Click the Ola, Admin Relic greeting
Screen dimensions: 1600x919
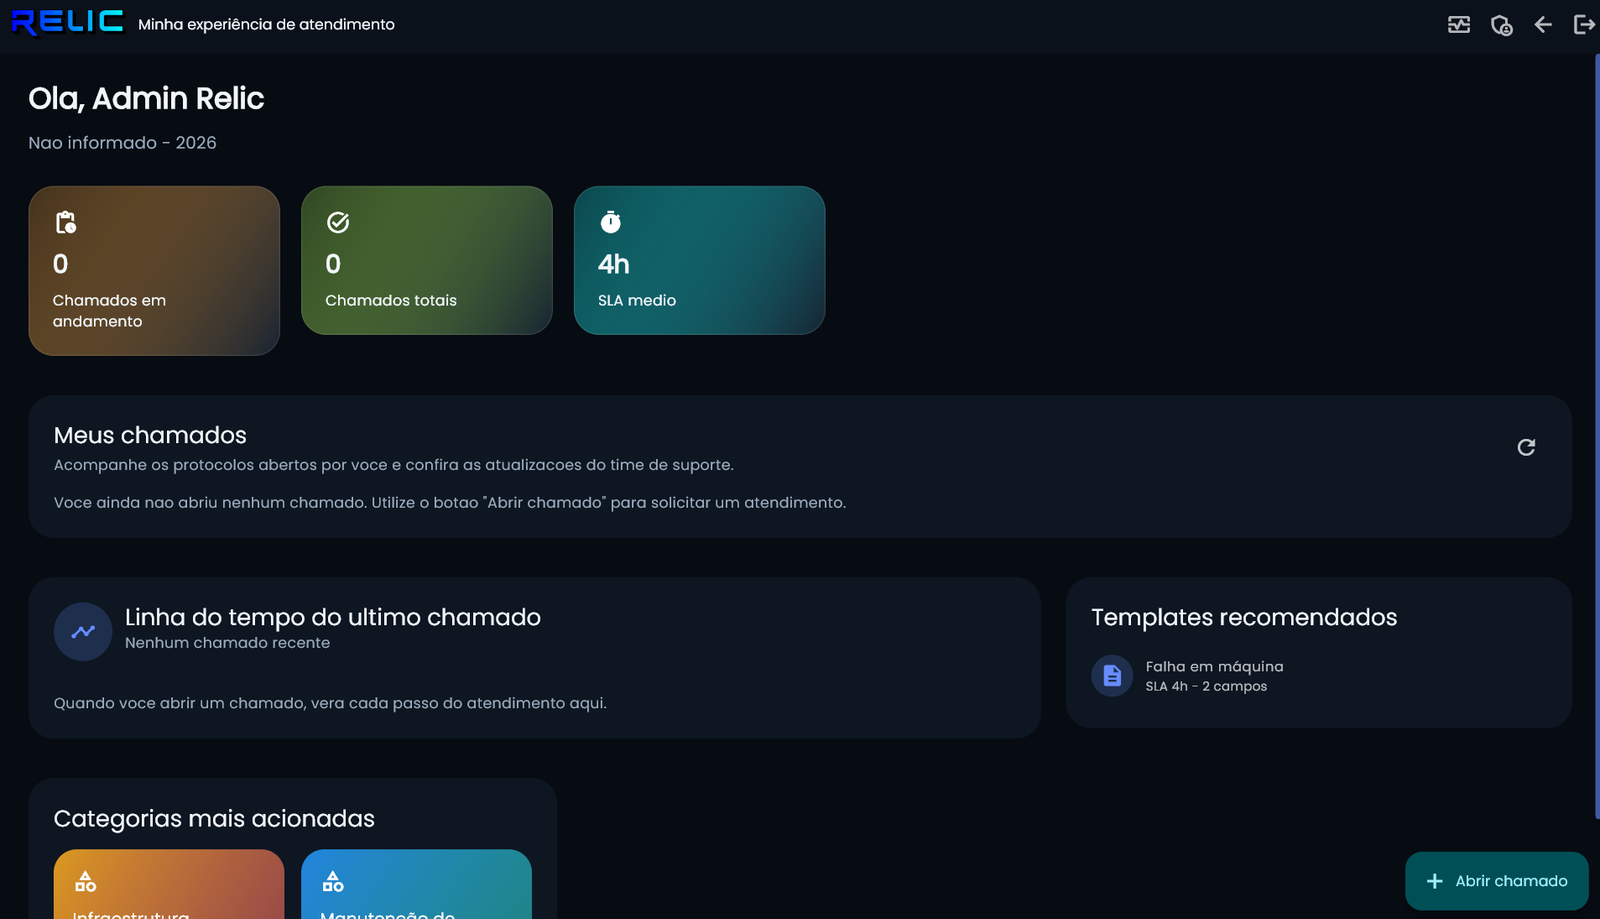[x=146, y=98]
